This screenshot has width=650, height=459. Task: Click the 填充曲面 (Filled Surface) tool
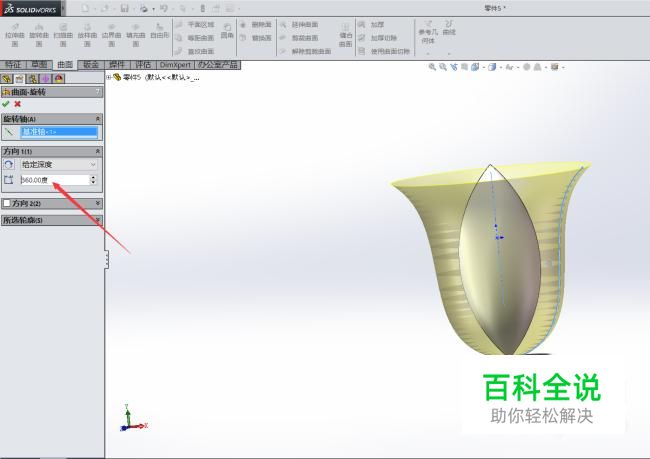pos(136,35)
